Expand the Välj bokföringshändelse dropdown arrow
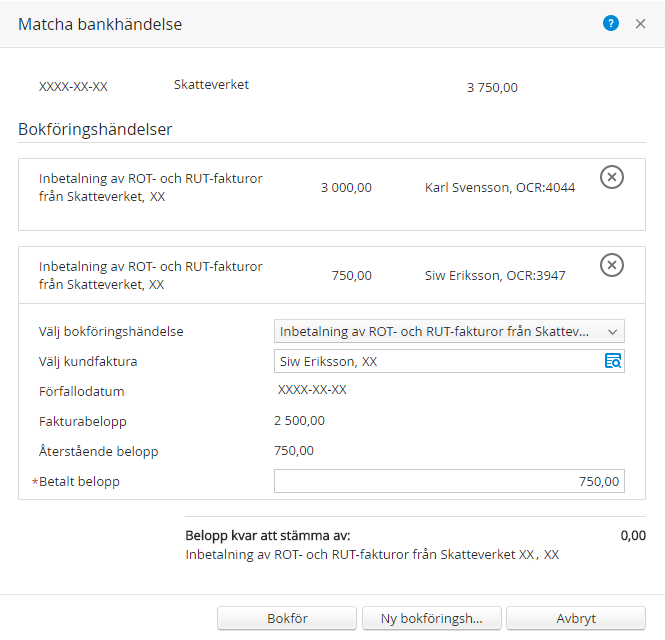The width and height of the screenshot is (665, 640). point(612,332)
